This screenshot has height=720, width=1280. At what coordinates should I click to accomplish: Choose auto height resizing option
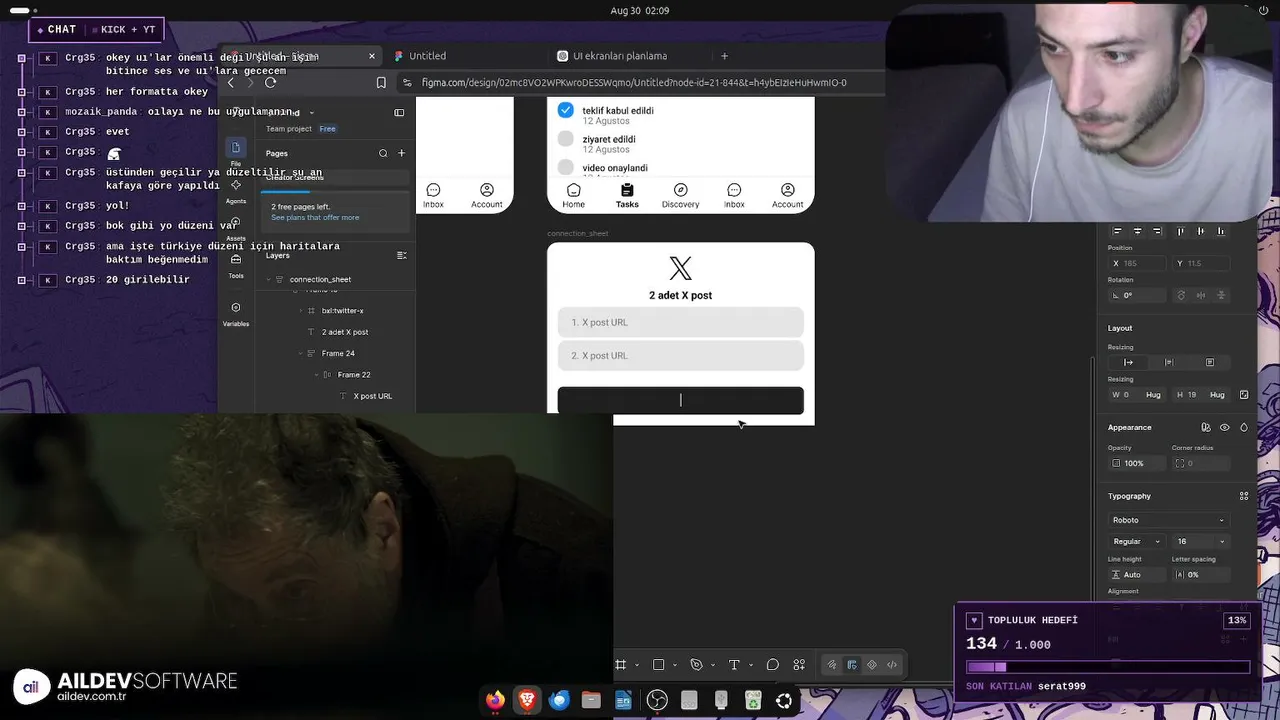pyautogui.click(x=1169, y=362)
